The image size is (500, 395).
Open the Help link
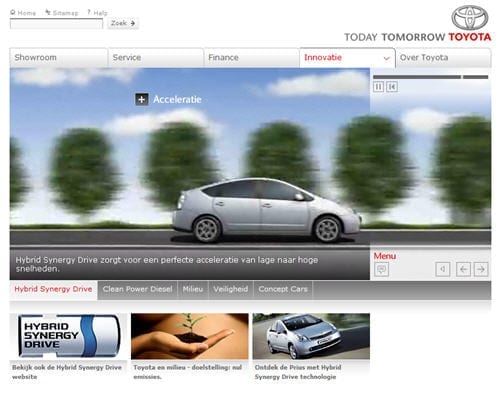[97, 13]
